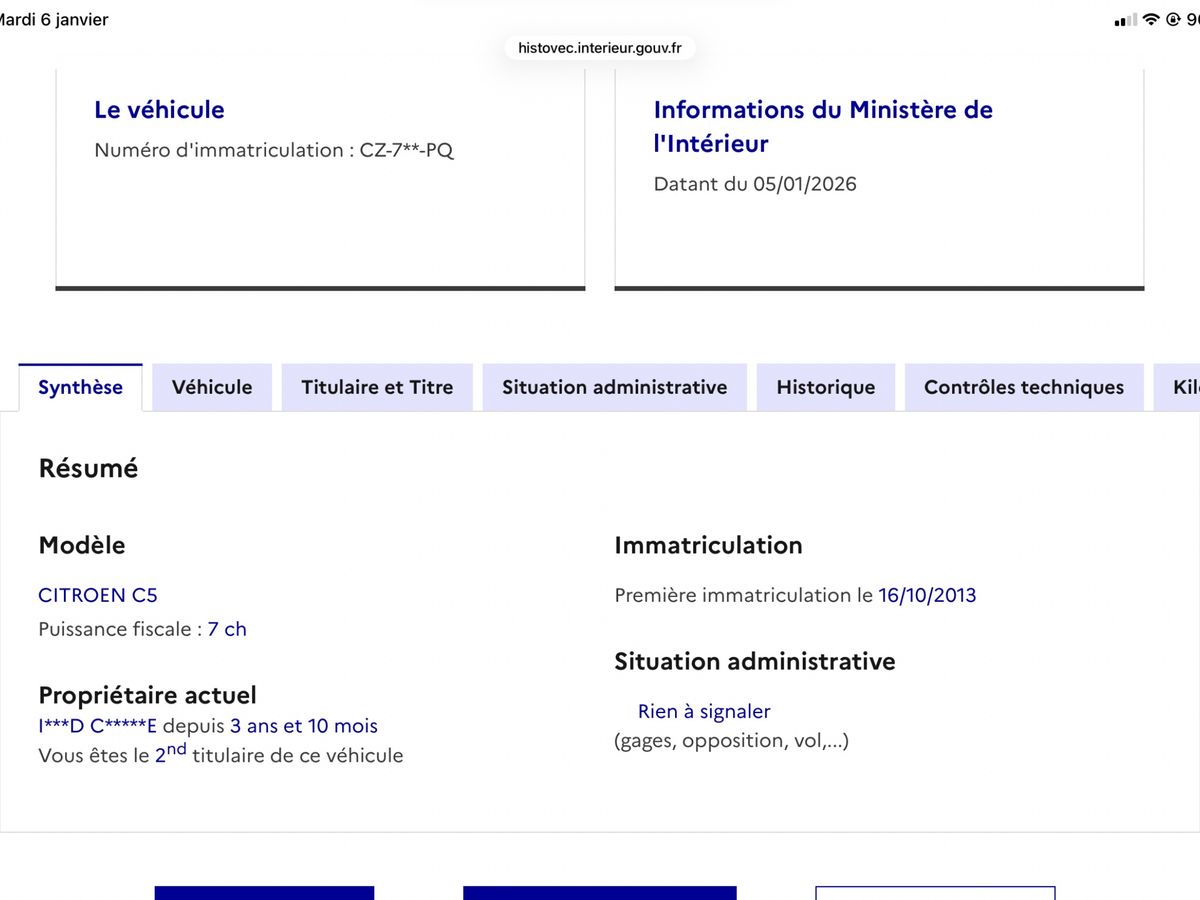Open the Titulaire et Titre tab
Screen dimensions: 1200x900
tap(377, 387)
